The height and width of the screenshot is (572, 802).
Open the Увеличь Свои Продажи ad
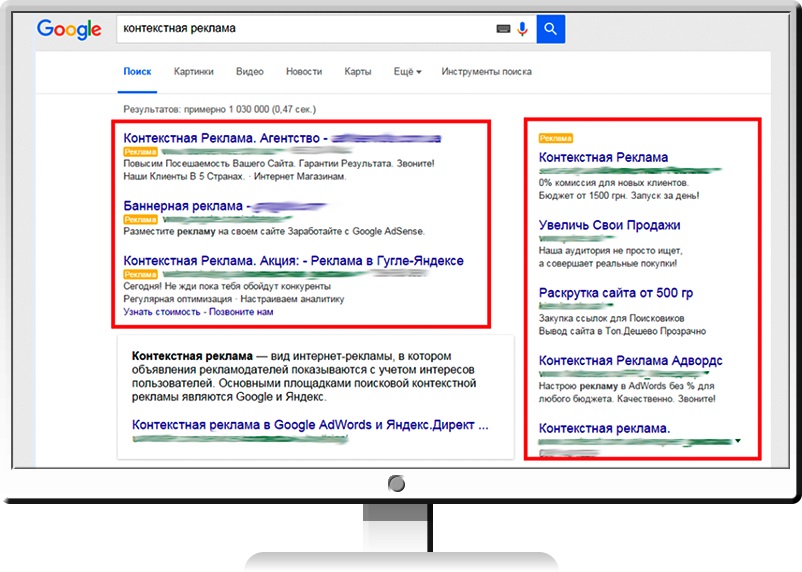(609, 225)
